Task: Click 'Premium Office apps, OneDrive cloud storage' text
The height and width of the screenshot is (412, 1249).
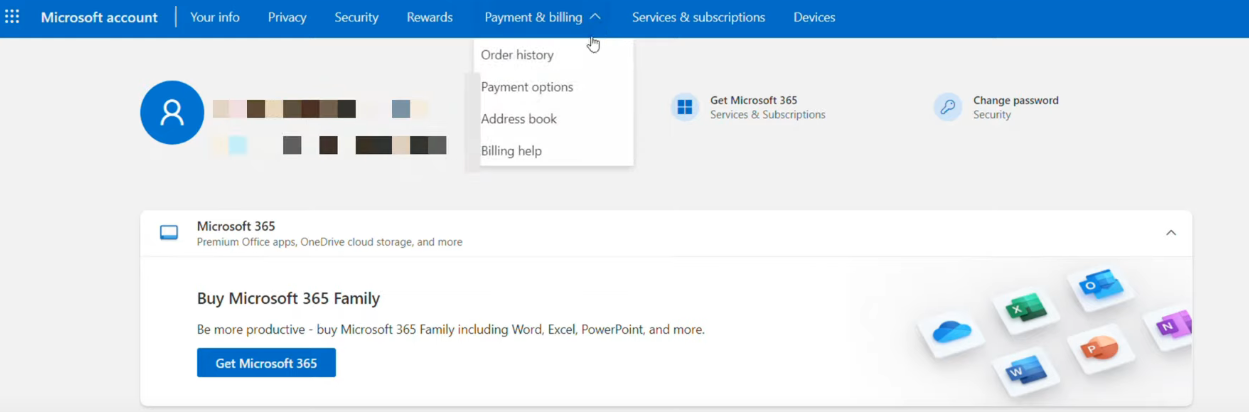Action: pos(329,242)
